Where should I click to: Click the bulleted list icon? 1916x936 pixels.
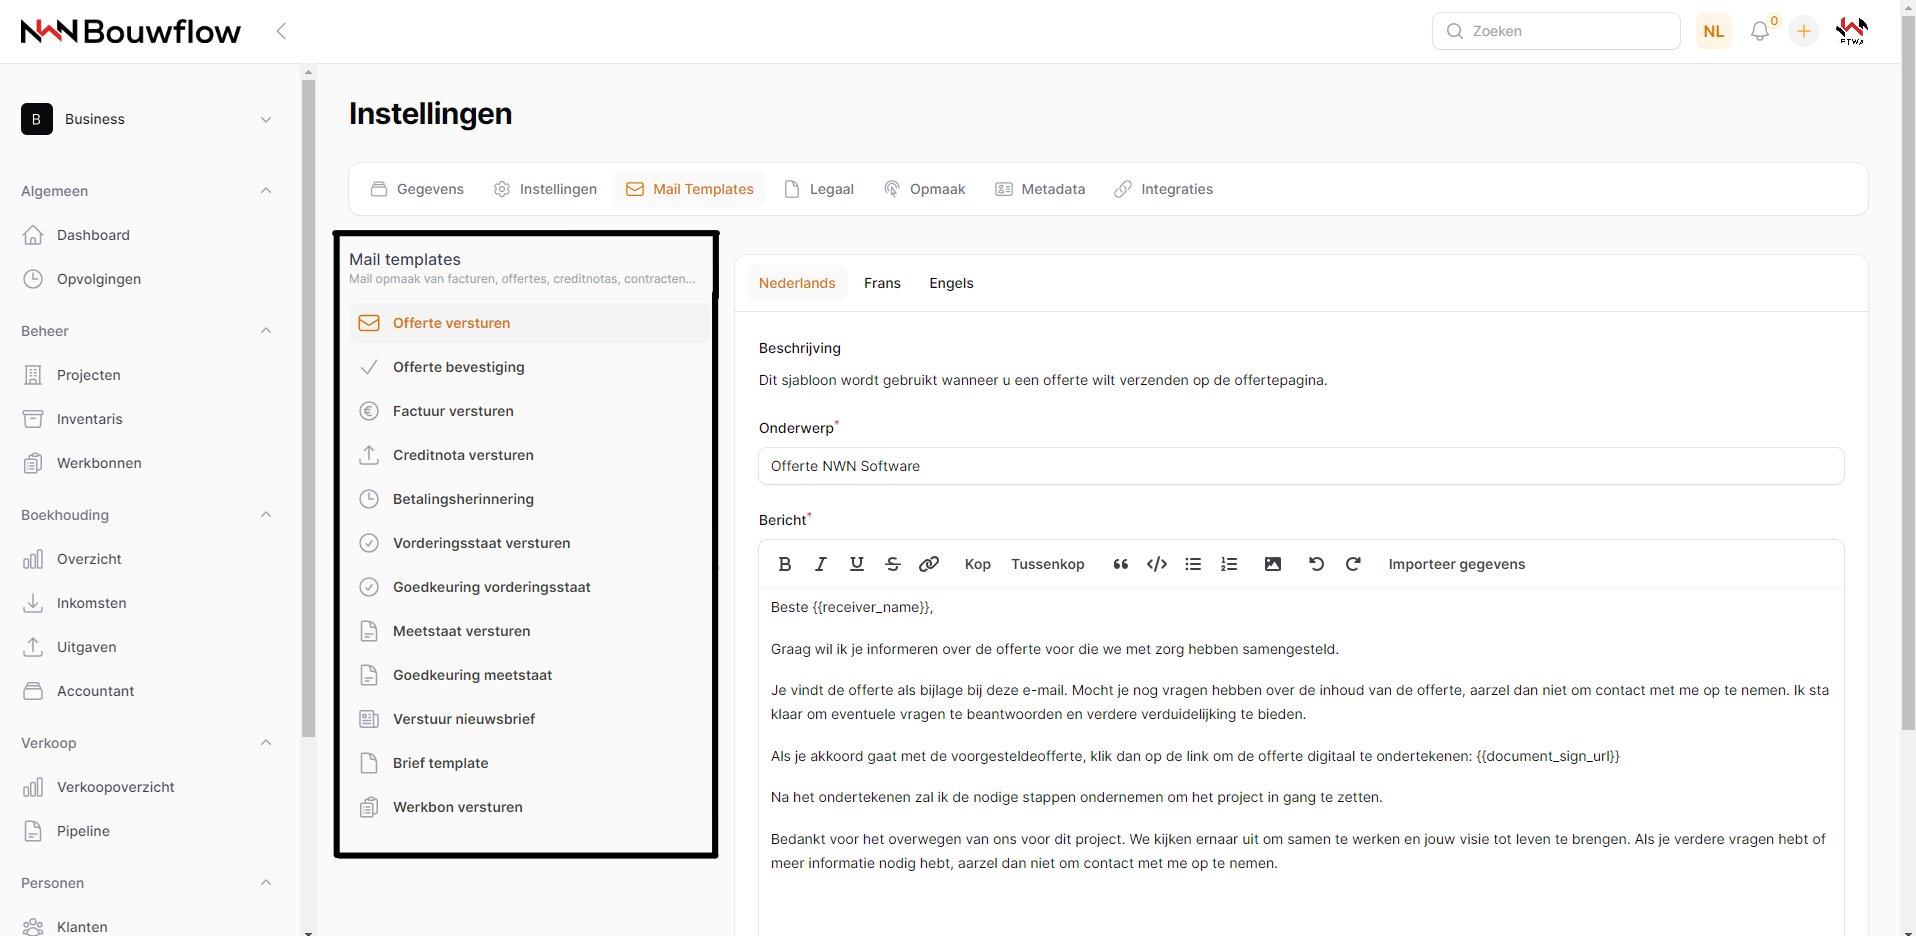pos(1193,564)
